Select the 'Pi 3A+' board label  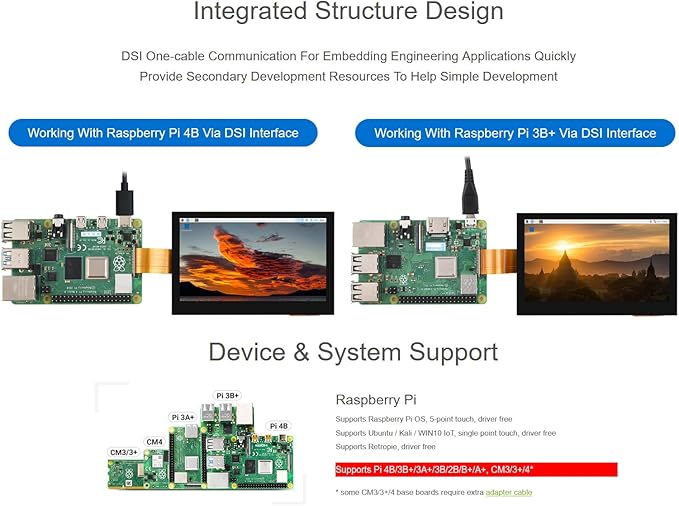click(x=183, y=417)
